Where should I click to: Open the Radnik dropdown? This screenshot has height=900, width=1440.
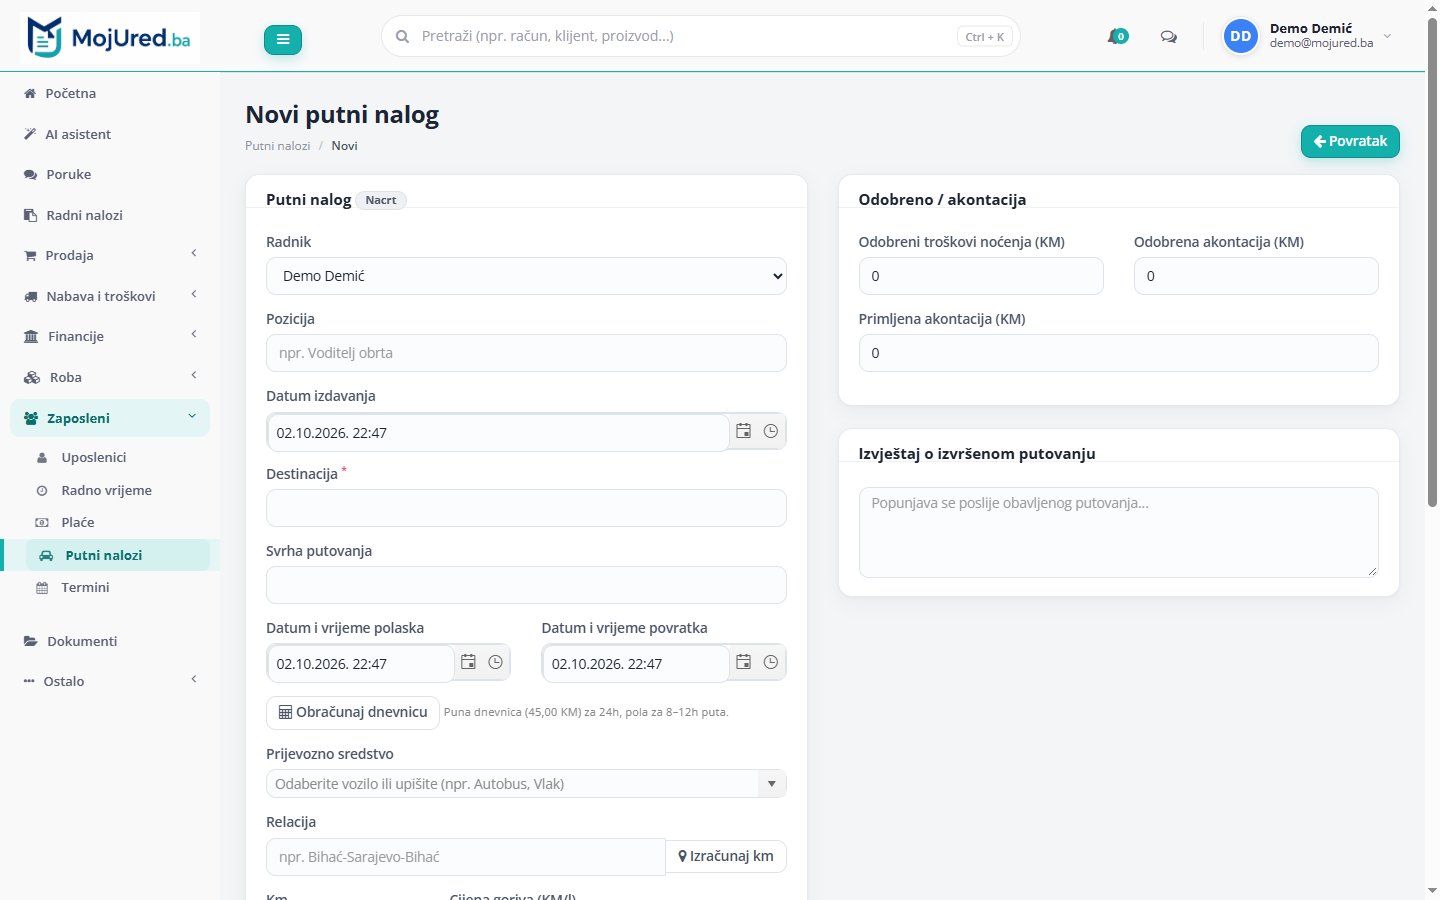(x=526, y=276)
